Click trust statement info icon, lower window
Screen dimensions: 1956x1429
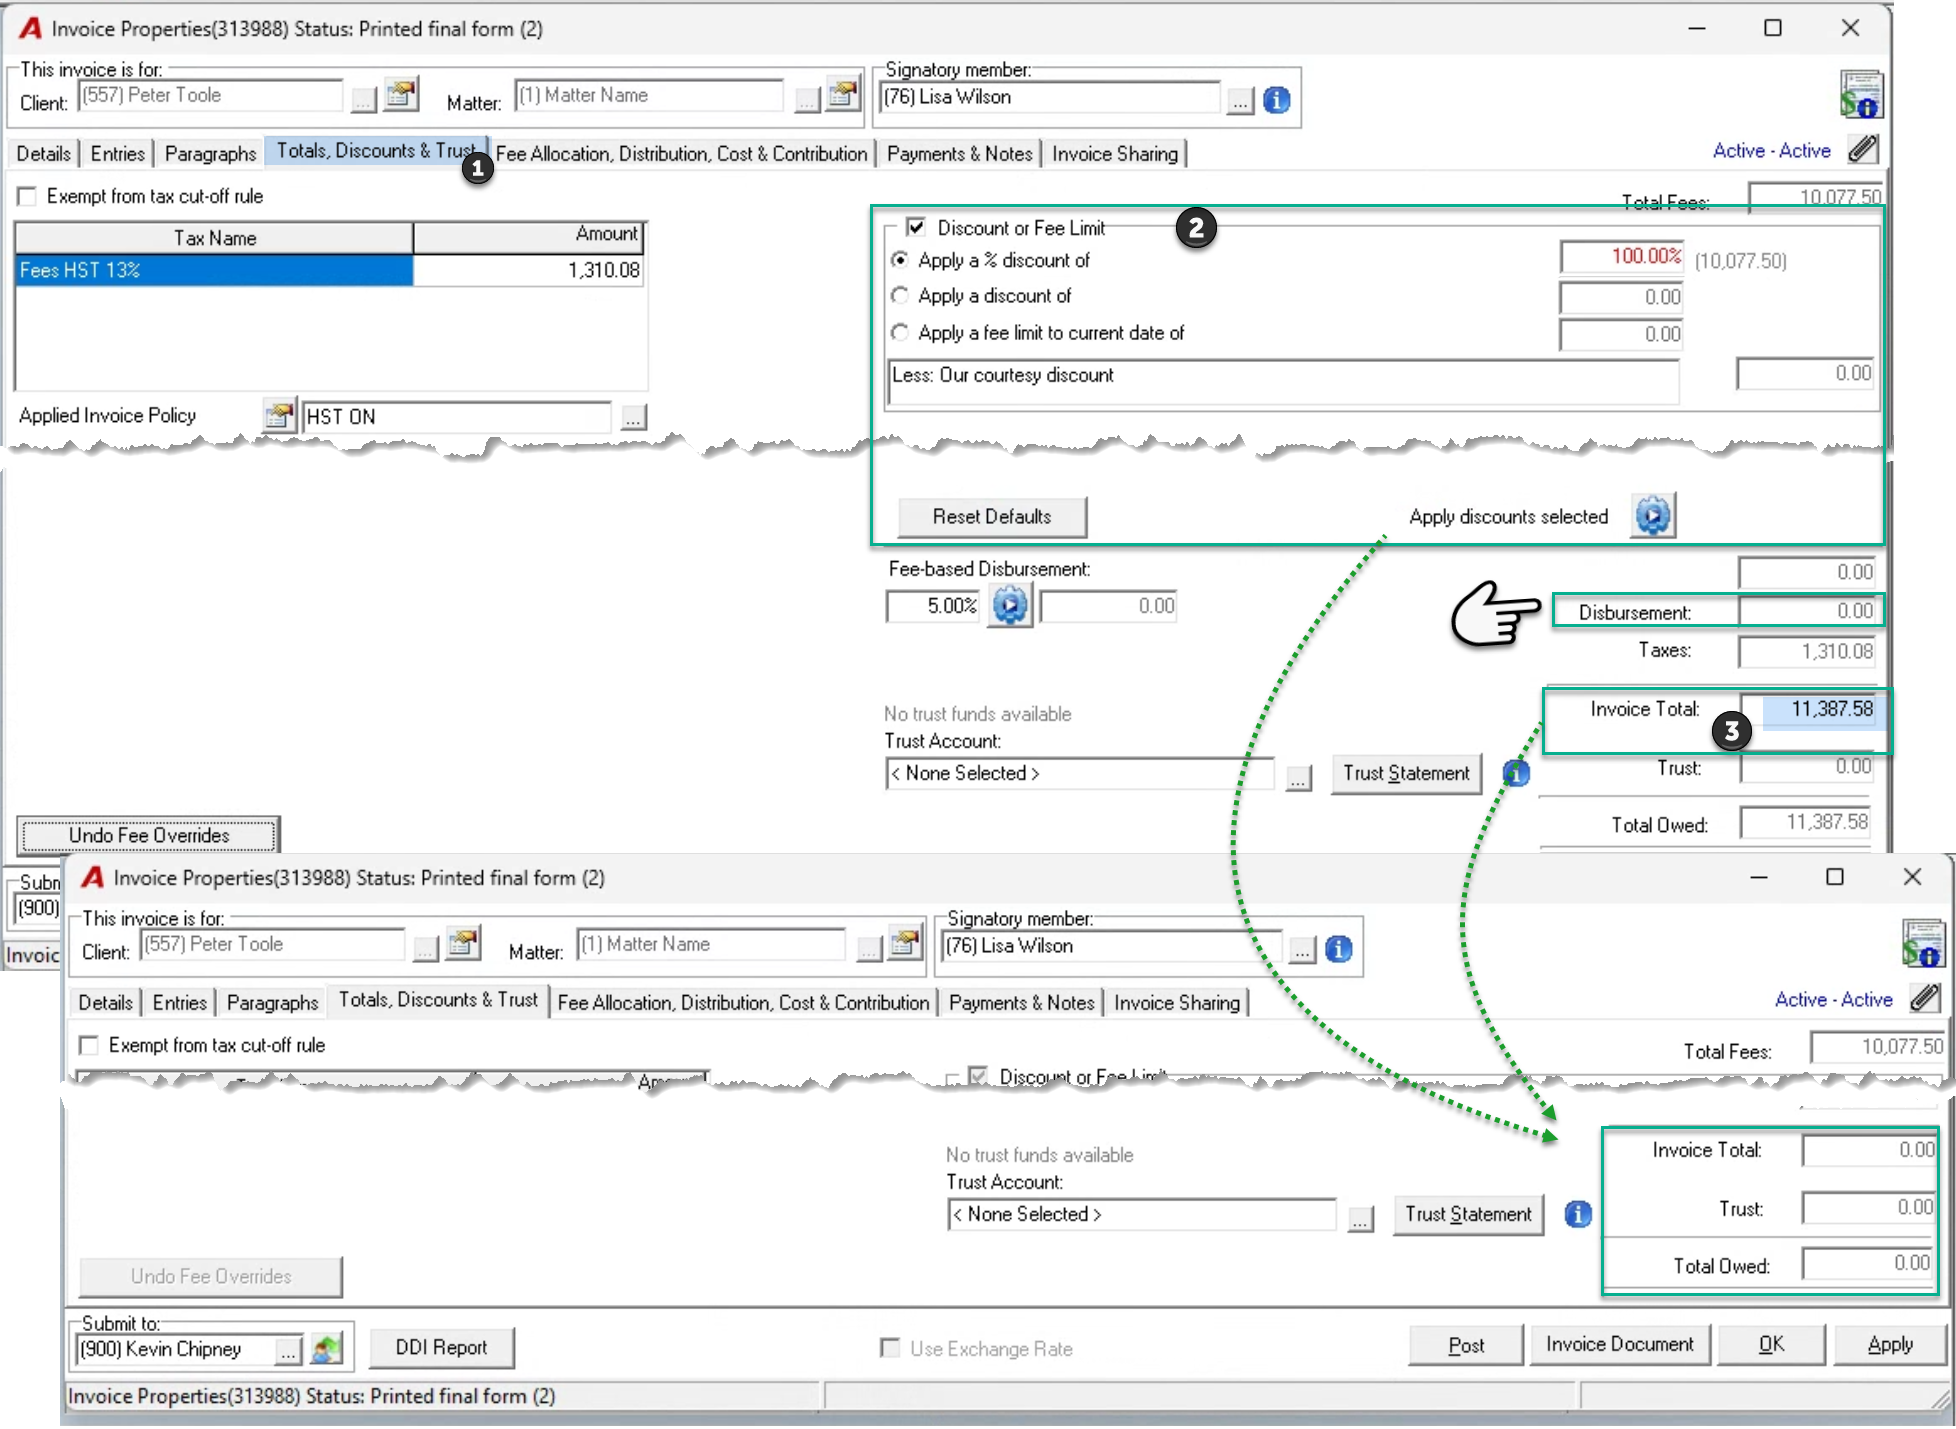(x=1577, y=1214)
